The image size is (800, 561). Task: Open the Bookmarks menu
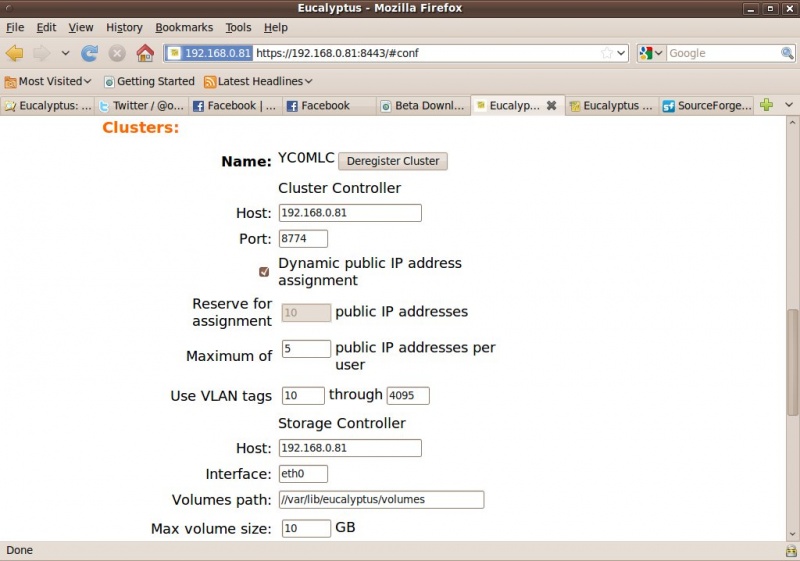point(184,27)
